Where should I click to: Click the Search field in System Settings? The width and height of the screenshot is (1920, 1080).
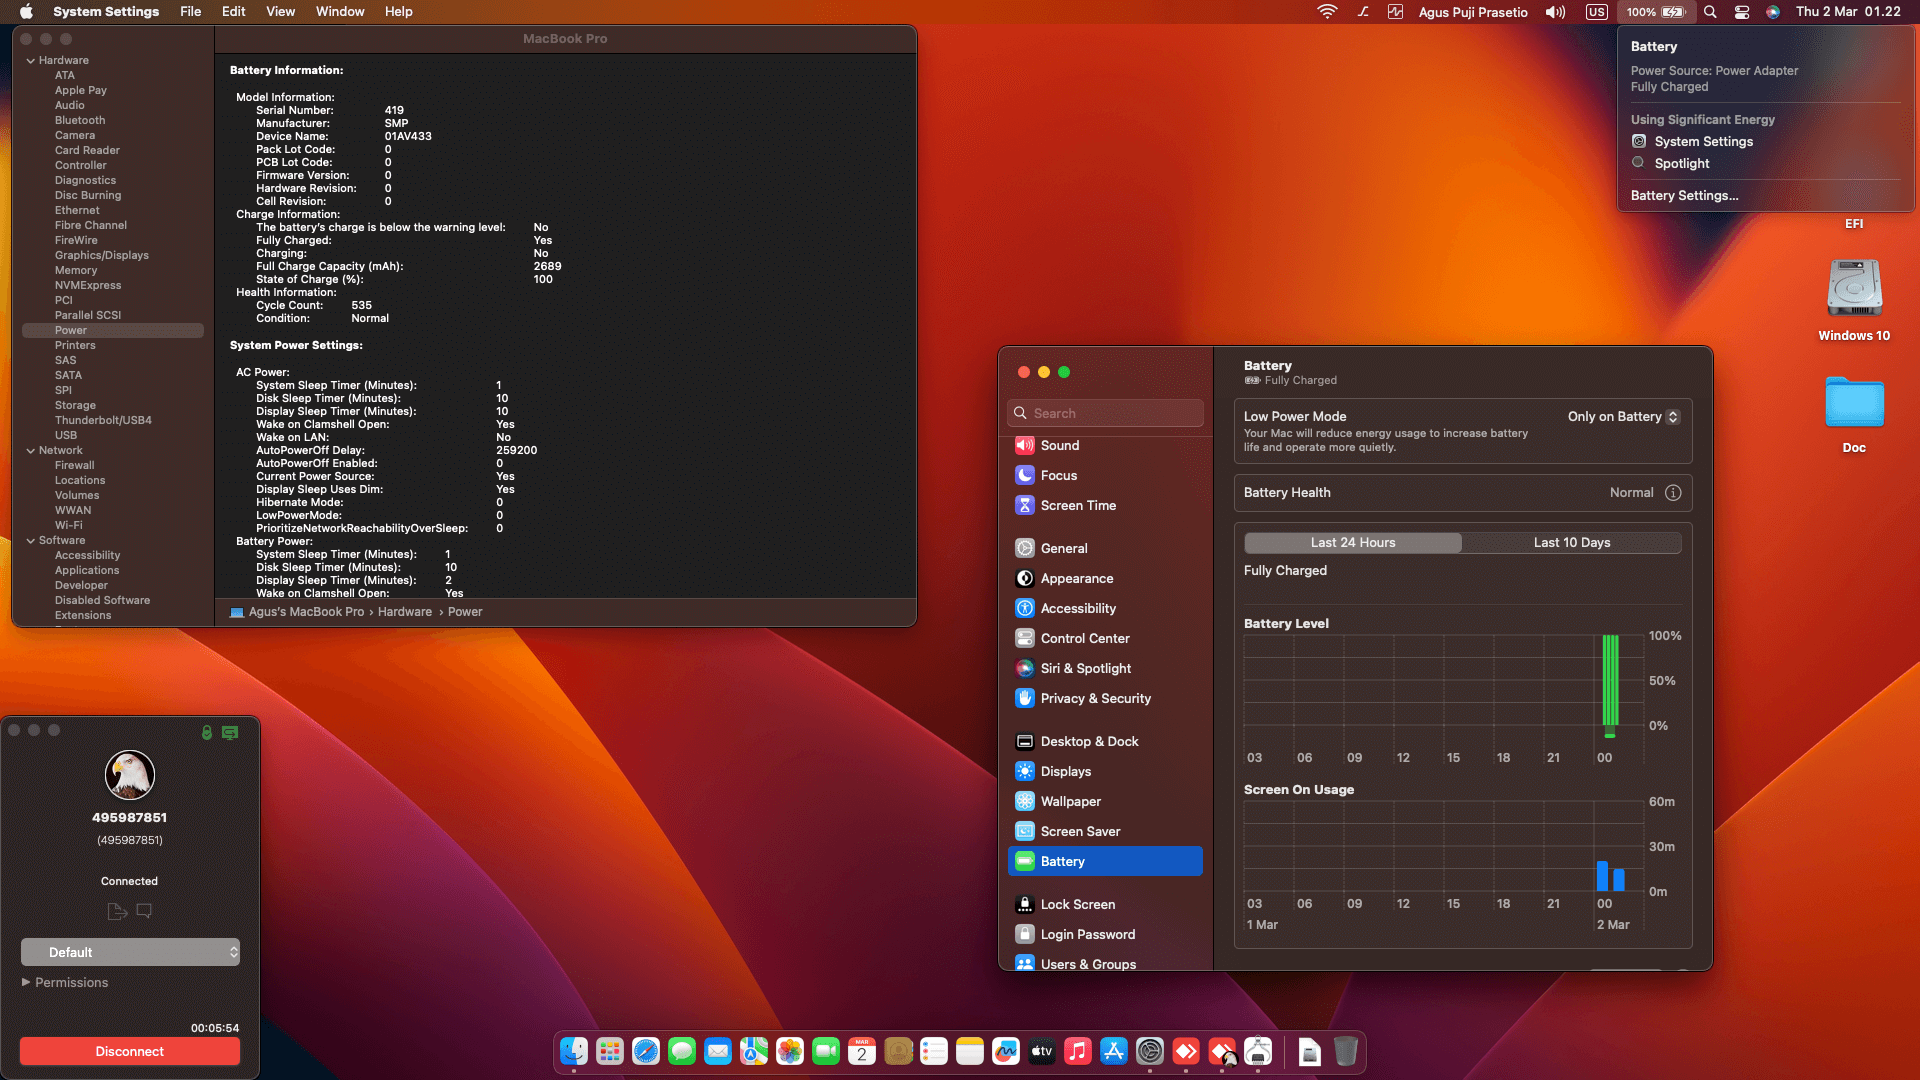[1105, 413]
